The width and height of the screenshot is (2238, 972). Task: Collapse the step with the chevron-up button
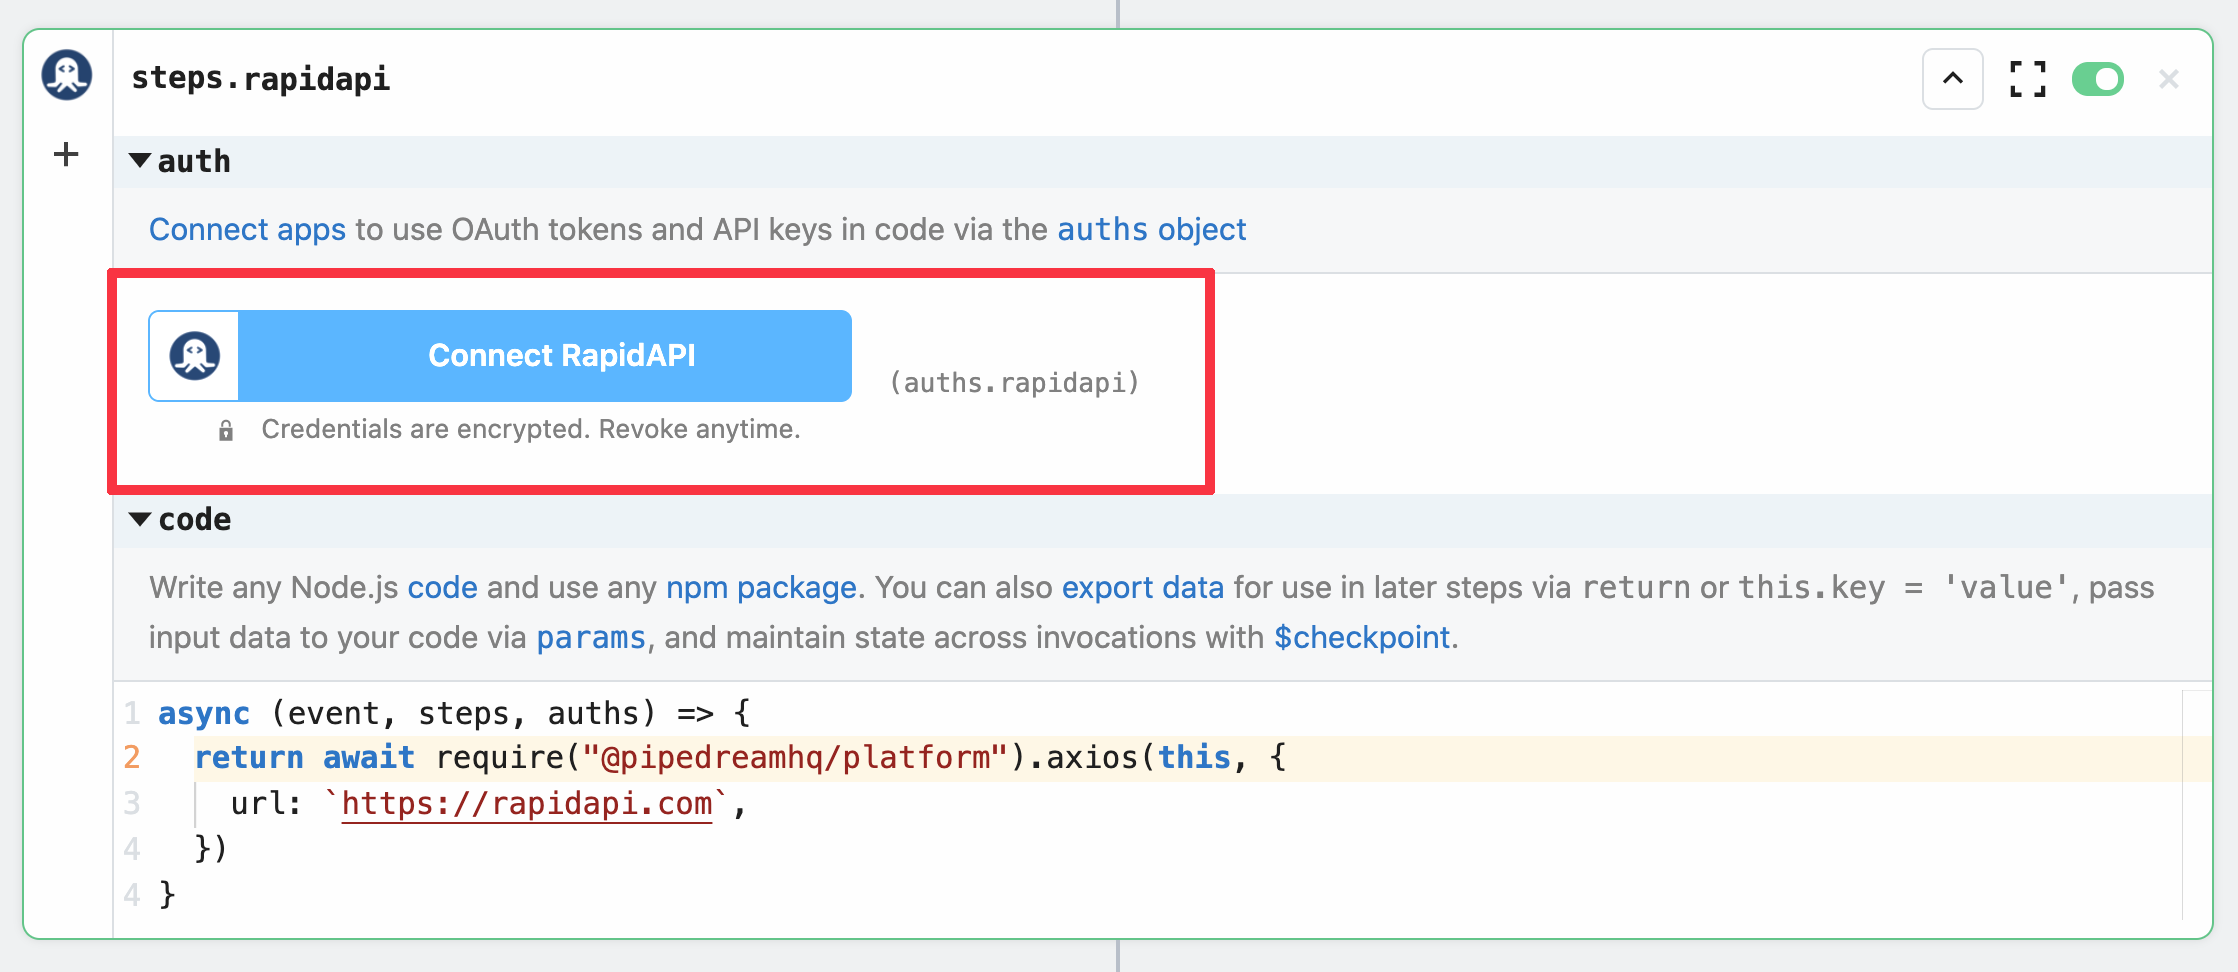click(1952, 78)
